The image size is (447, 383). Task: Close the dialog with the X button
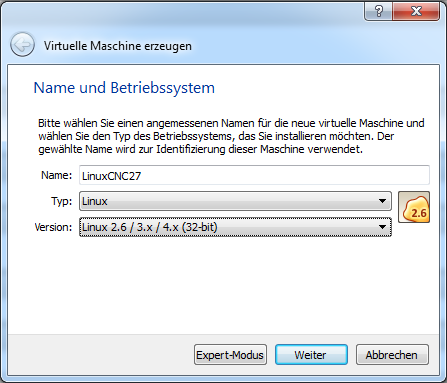pyautogui.click(x=416, y=11)
